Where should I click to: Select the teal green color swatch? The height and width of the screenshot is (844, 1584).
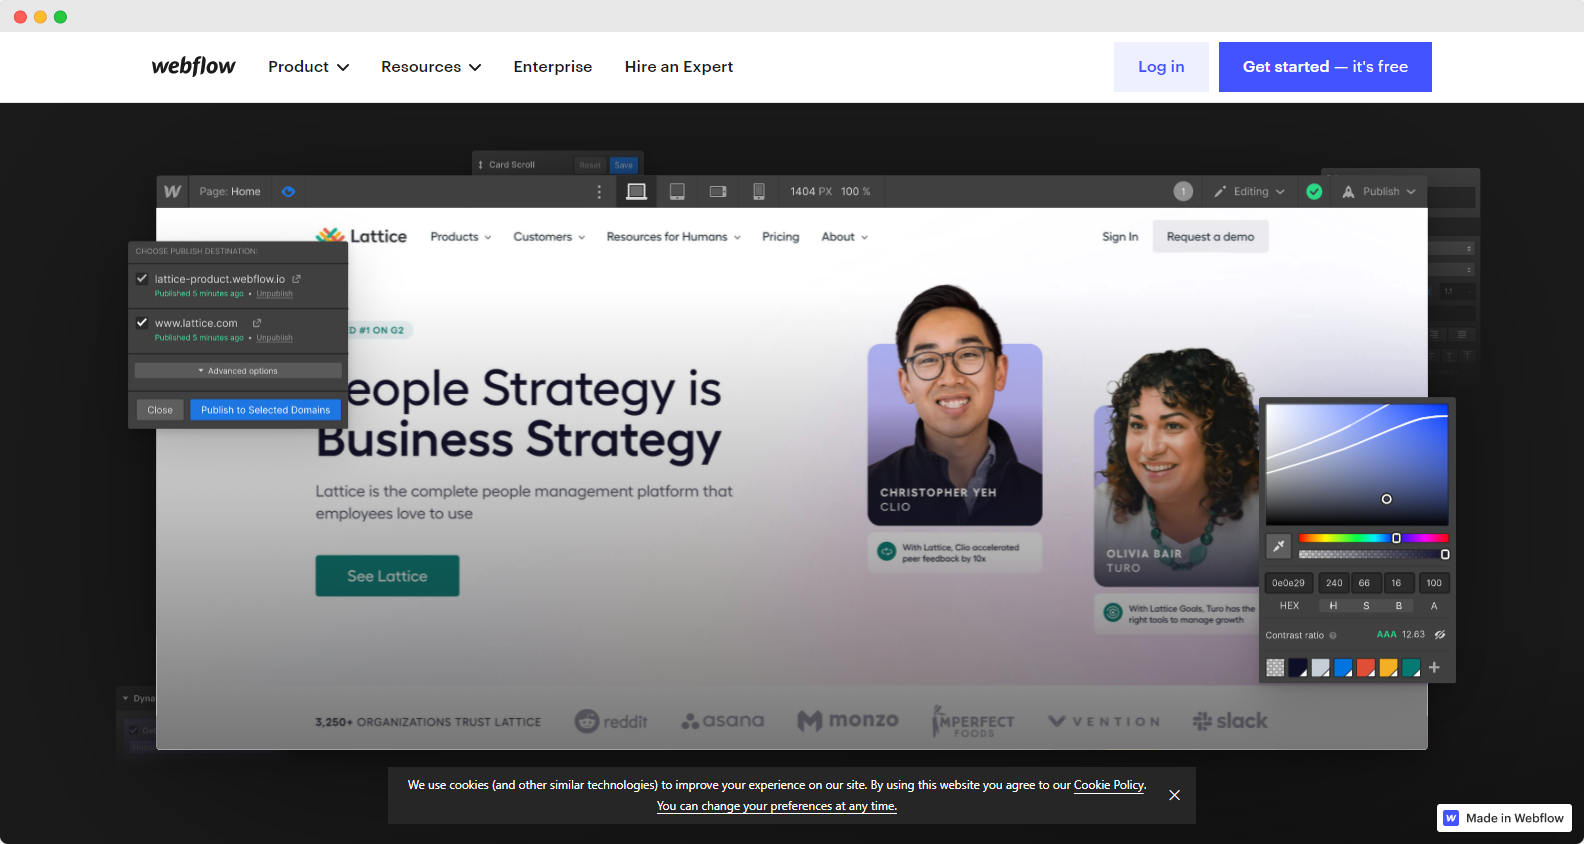pyautogui.click(x=1411, y=667)
